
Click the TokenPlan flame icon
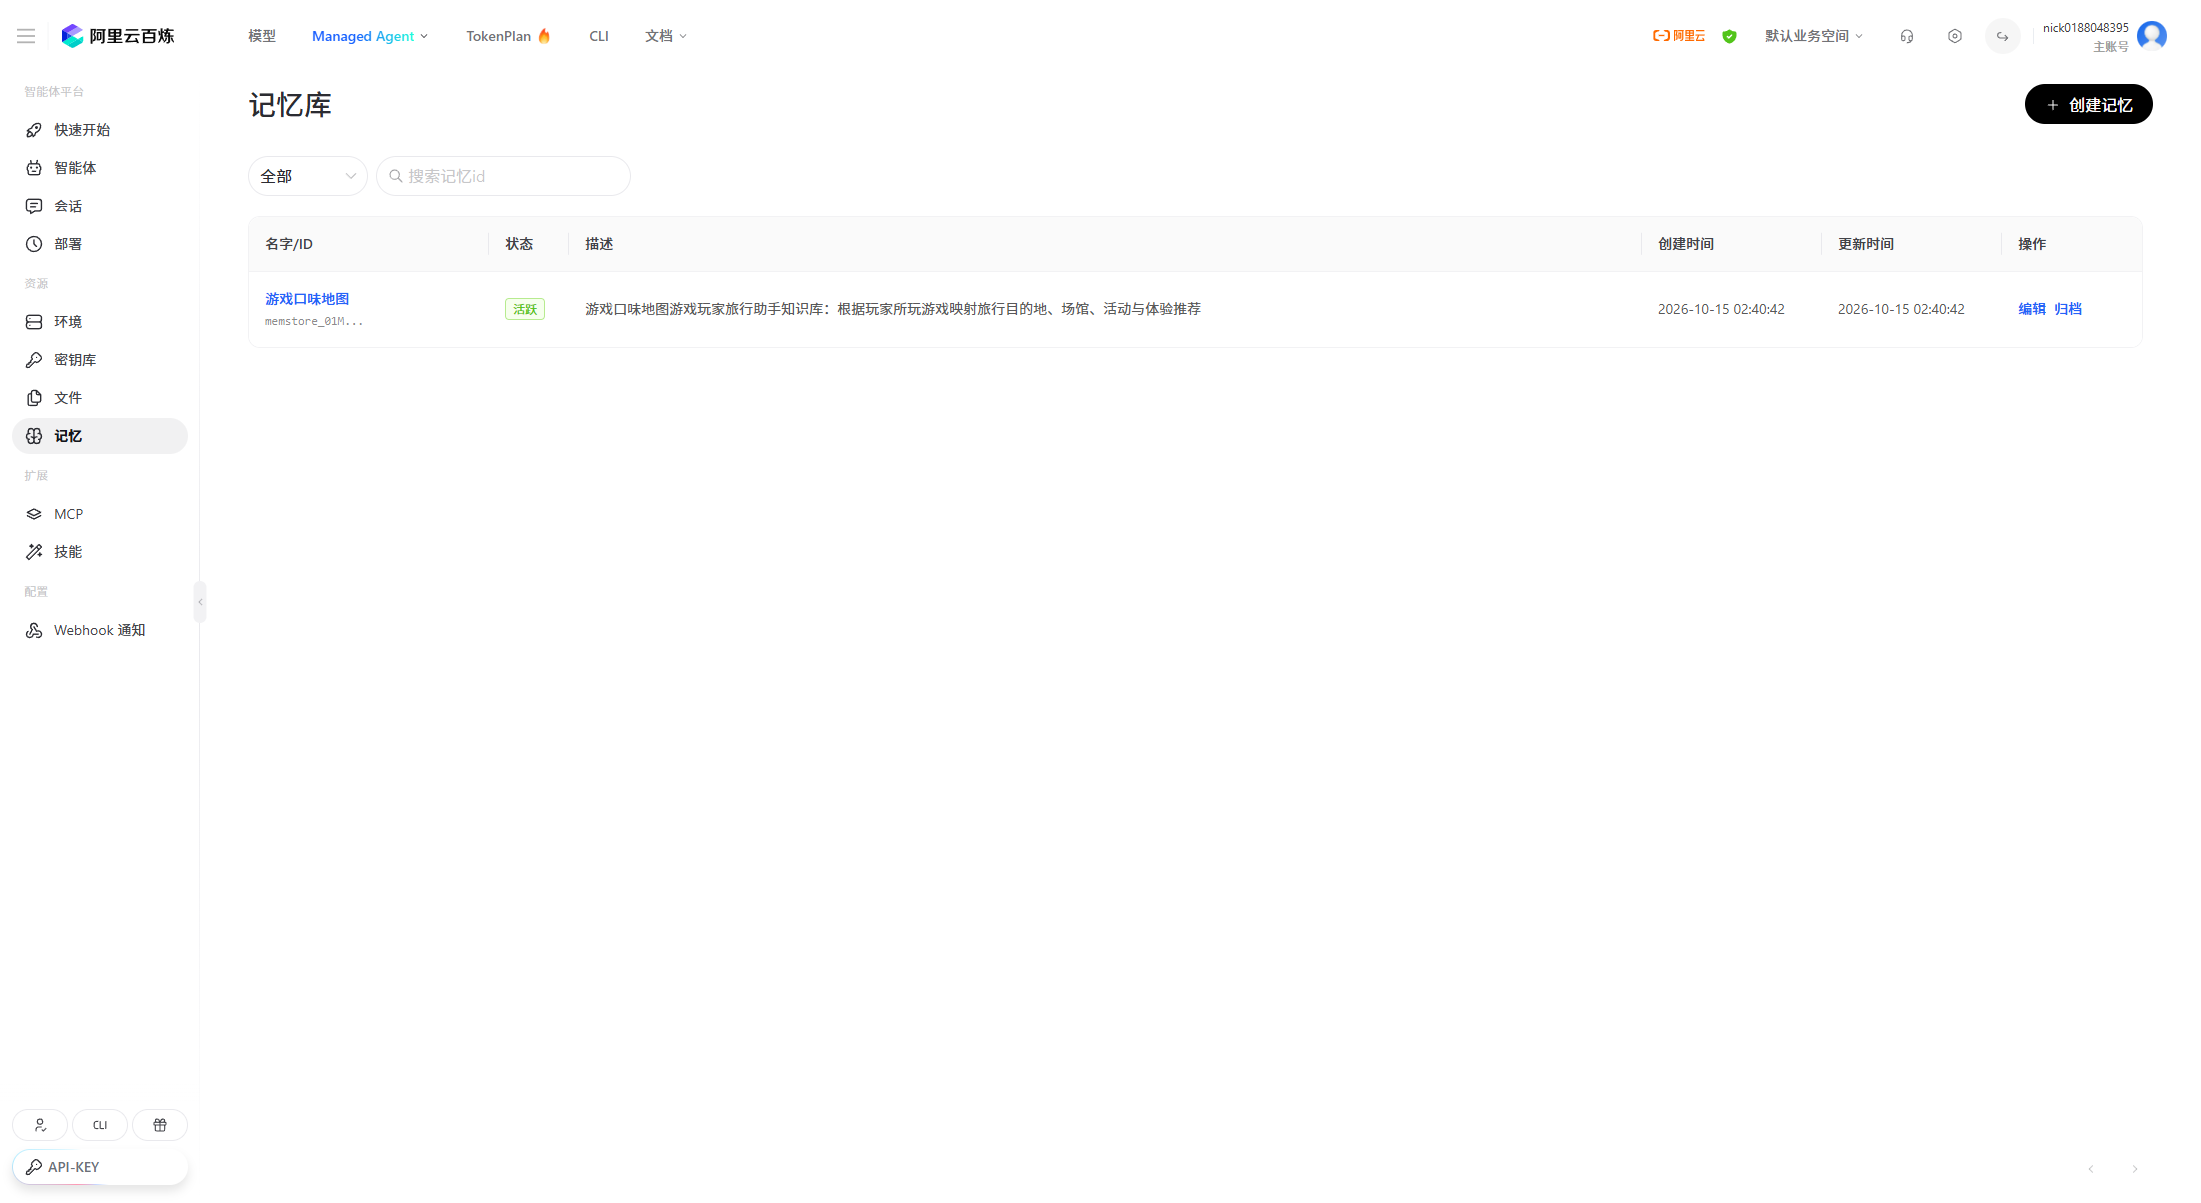[x=544, y=36]
